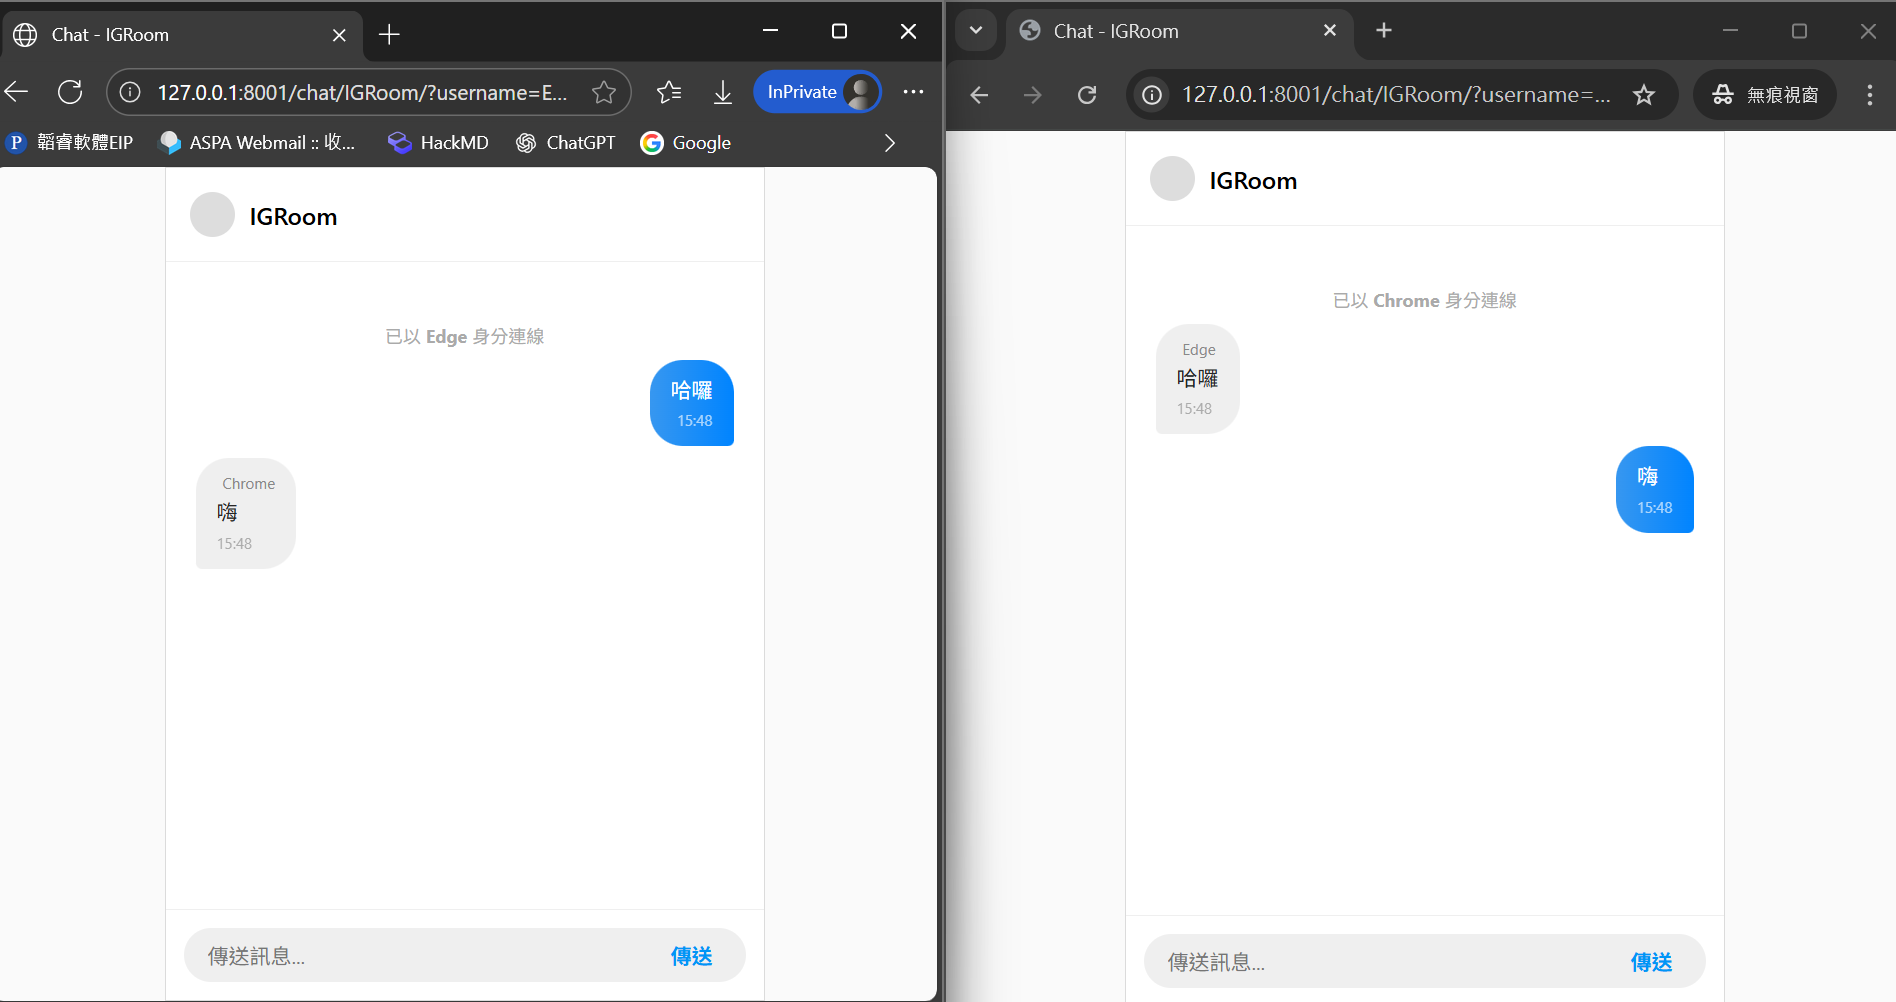Image resolution: width=1896 pixels, height=1002 pixels.
Task: Open Edge favorites list icon
Action: pos(669,93)
